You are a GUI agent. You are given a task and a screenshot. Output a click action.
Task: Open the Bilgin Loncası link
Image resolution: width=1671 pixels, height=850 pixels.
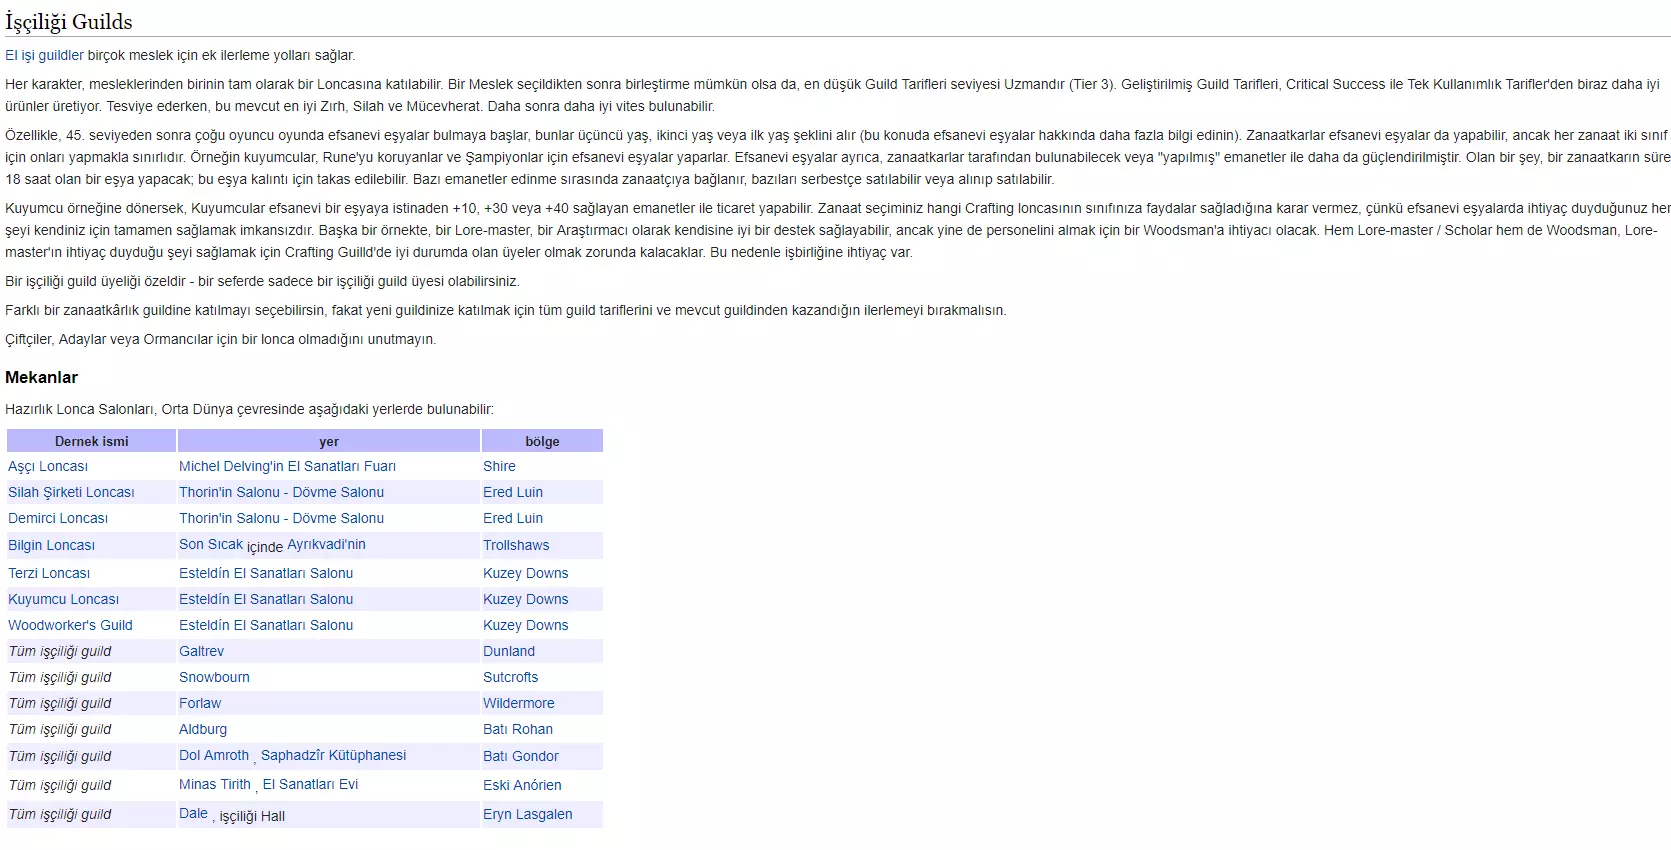pos(51,545)
